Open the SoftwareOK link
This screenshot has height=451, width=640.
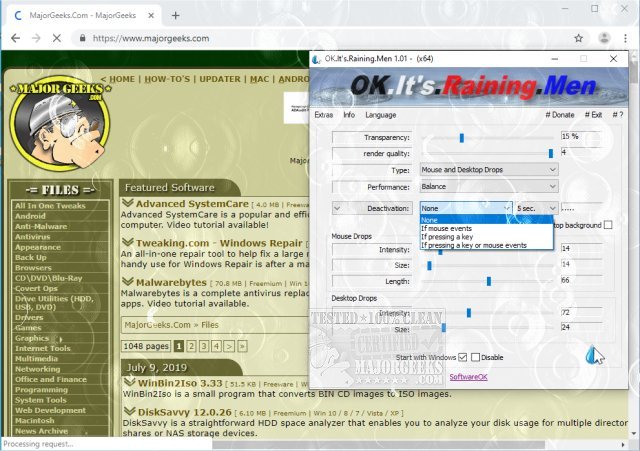[x=468, y=377]
